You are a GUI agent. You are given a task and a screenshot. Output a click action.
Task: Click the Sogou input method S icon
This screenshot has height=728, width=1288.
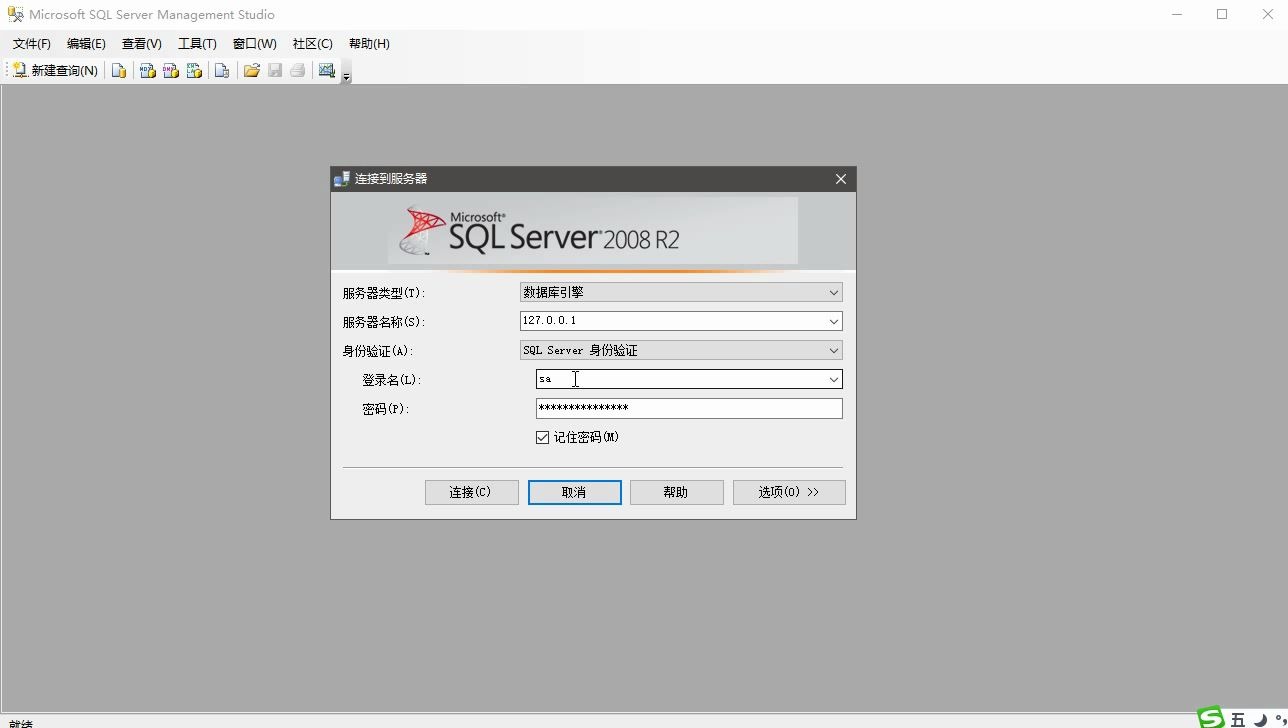[x=1211, y=718]
